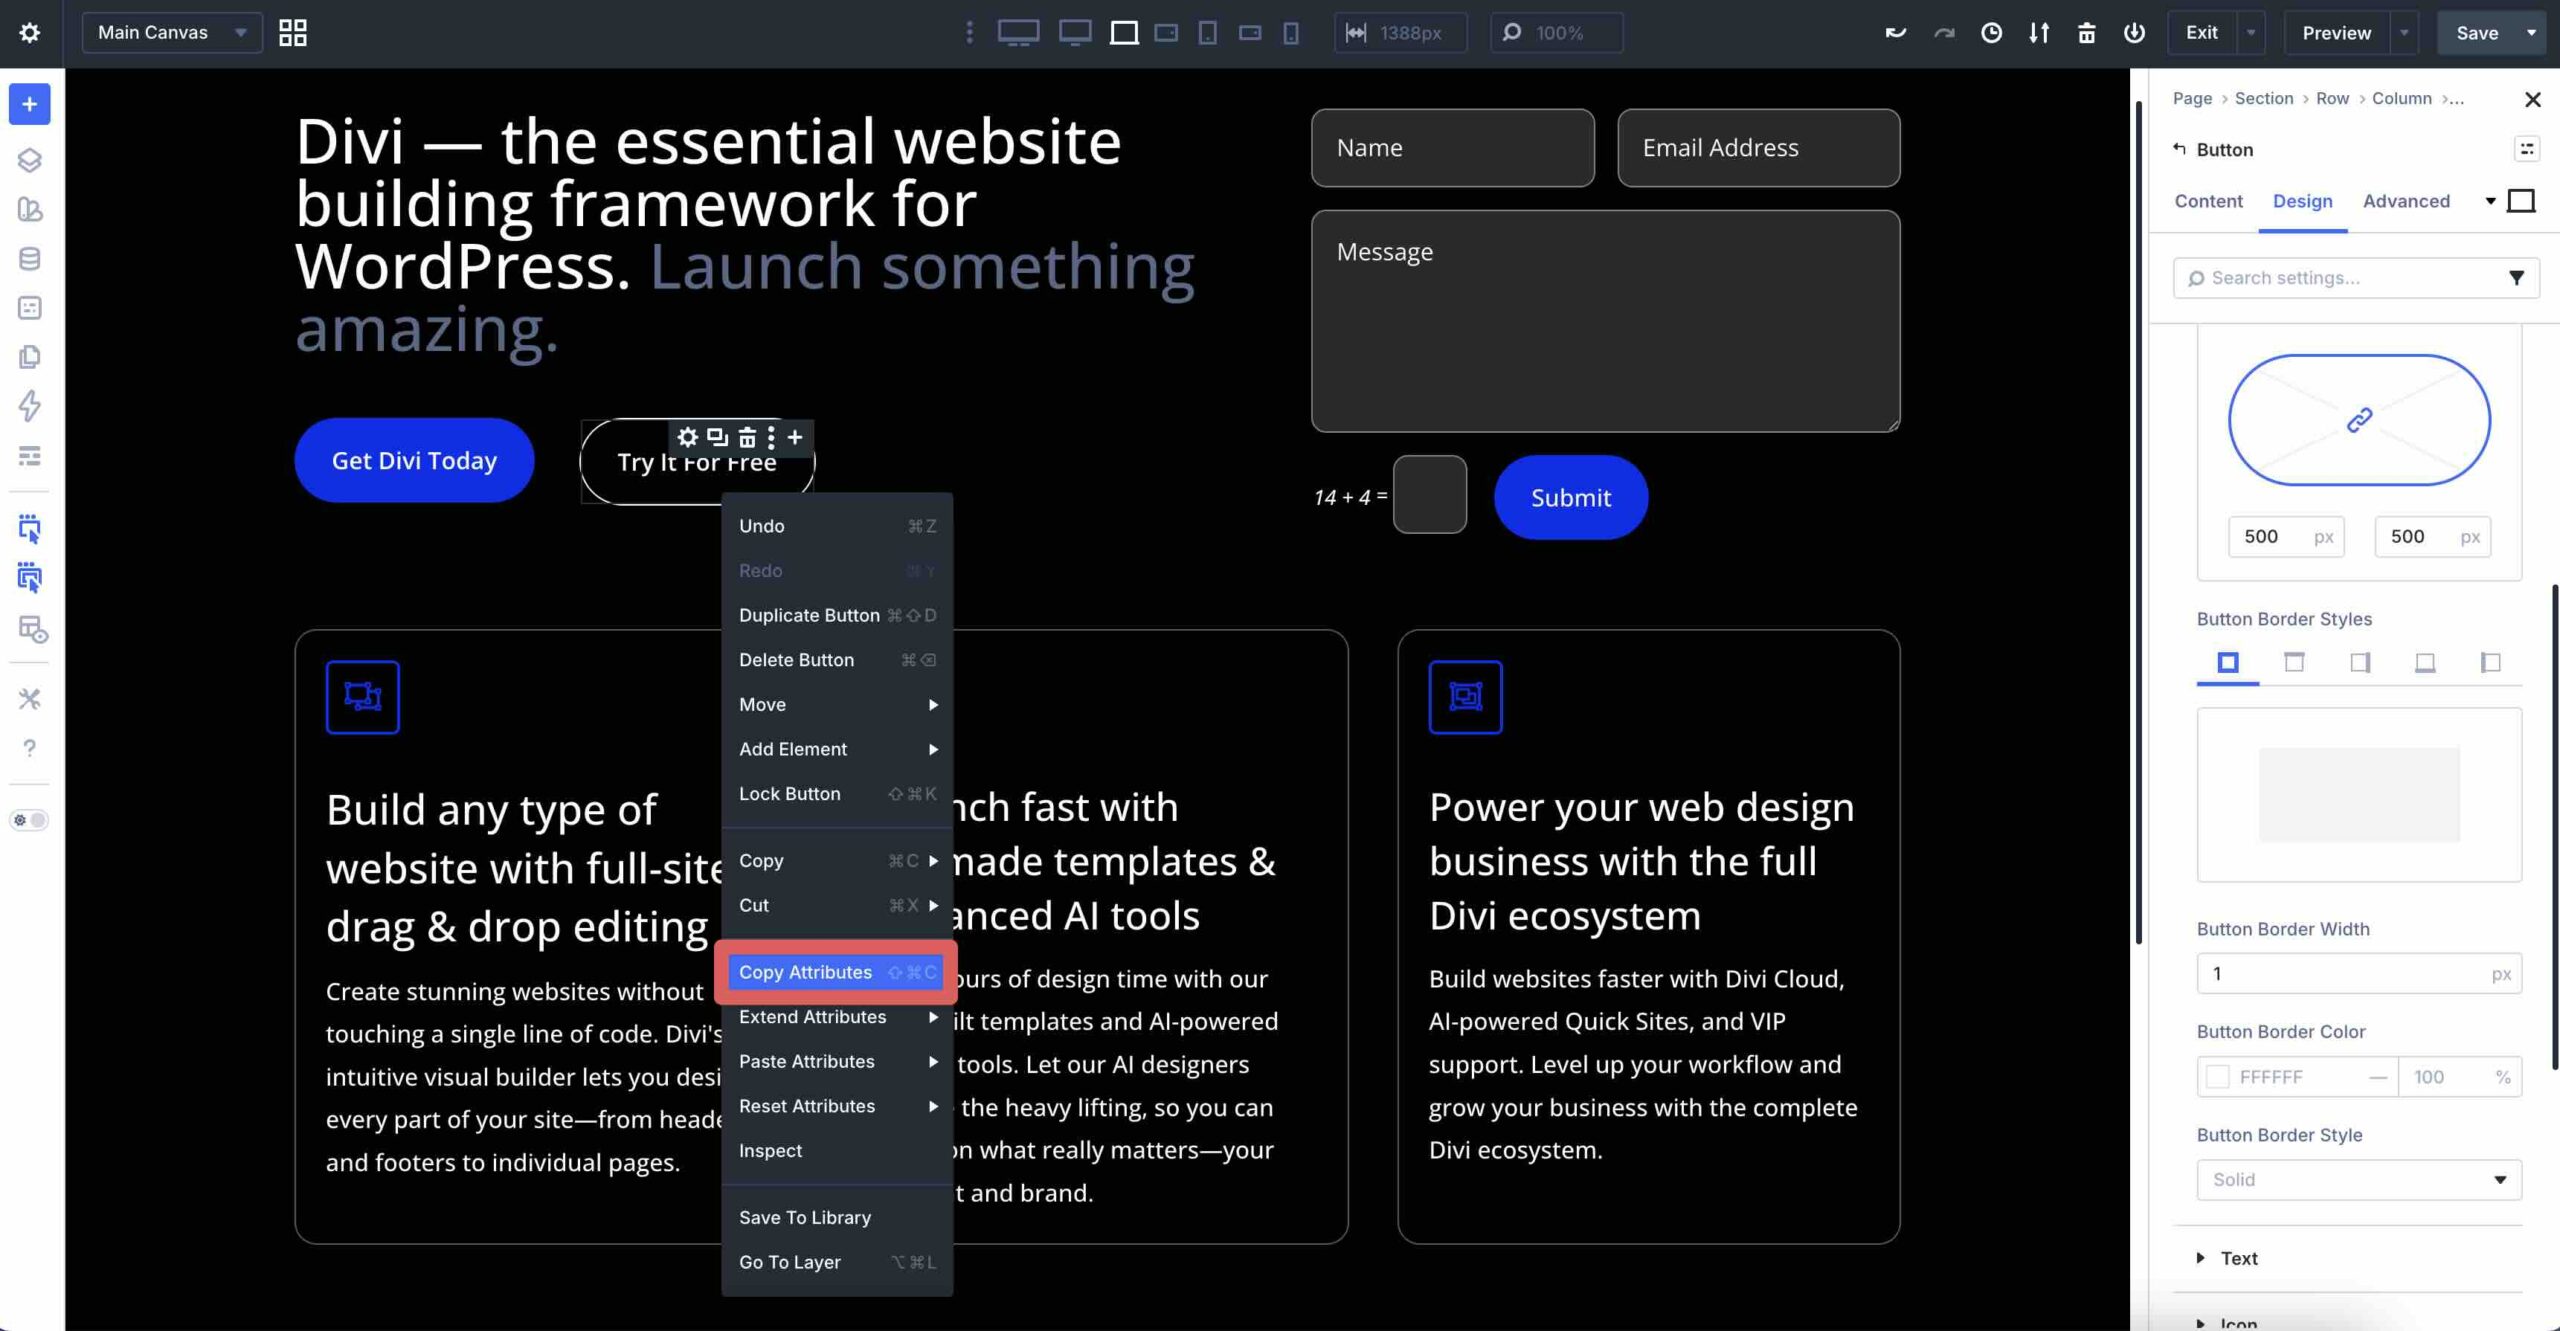Click back arrow next to Button title
The width and height of the screenshot is (2560, 1331).
click(2180, 149)
